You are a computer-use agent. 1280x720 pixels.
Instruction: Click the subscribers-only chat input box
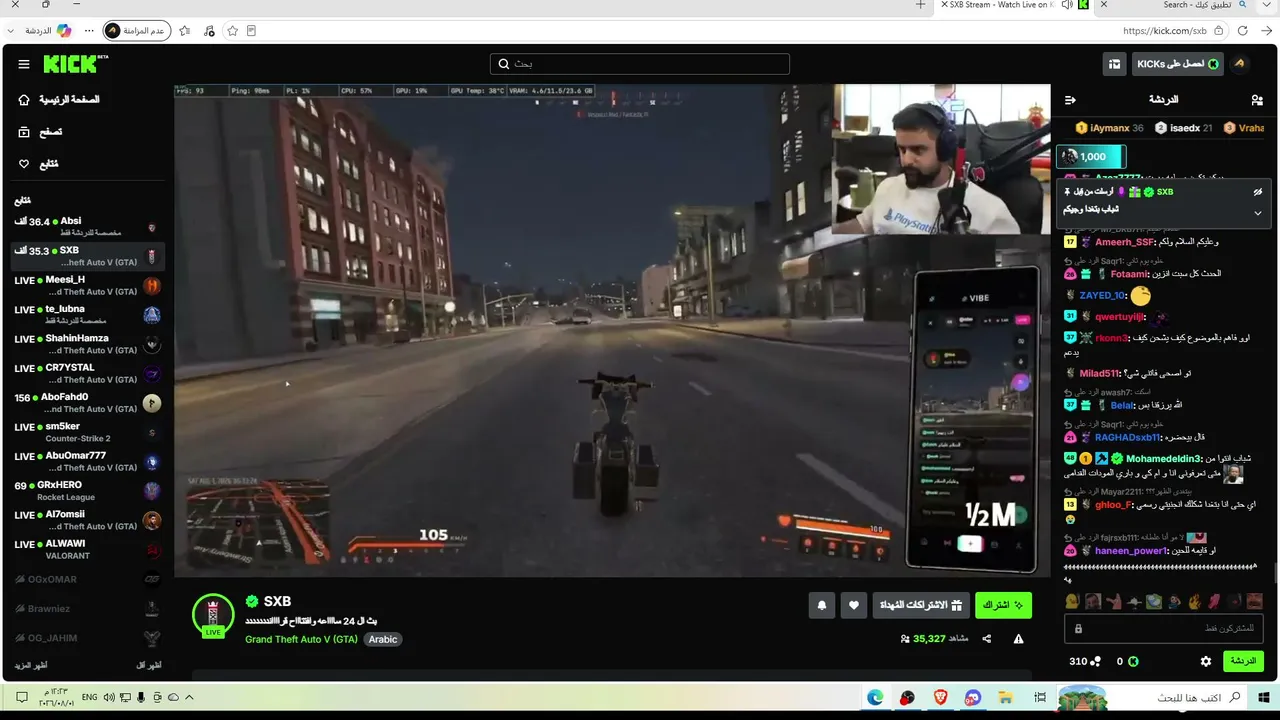click(x=1166, y=628)
